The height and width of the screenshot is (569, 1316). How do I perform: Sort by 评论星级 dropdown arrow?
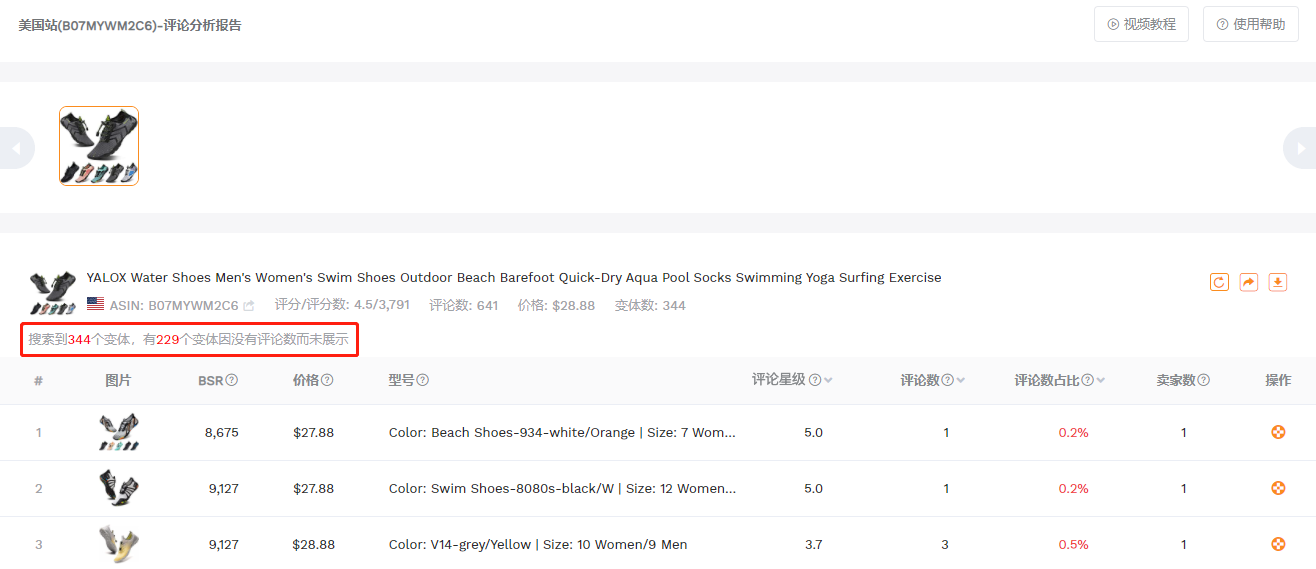829,380
